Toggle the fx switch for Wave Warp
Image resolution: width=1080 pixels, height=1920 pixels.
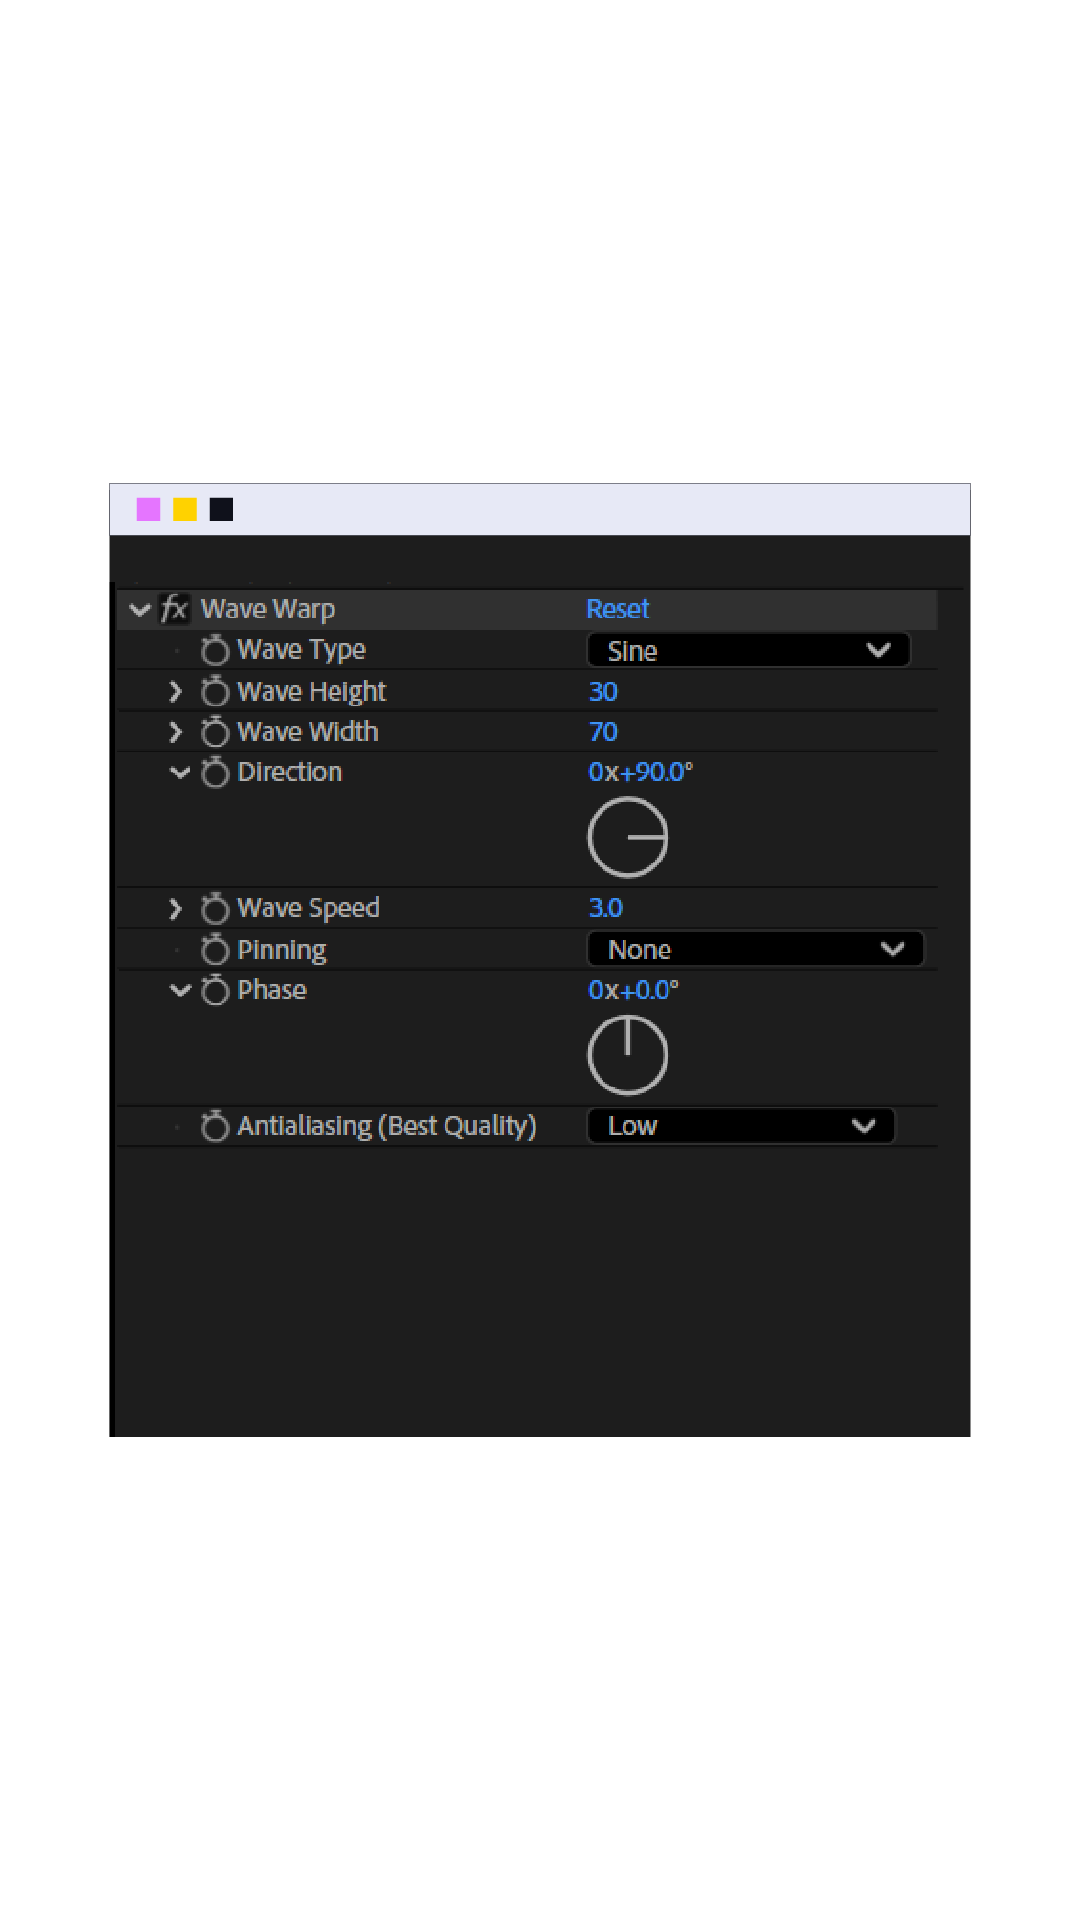(x=174, y=609)
